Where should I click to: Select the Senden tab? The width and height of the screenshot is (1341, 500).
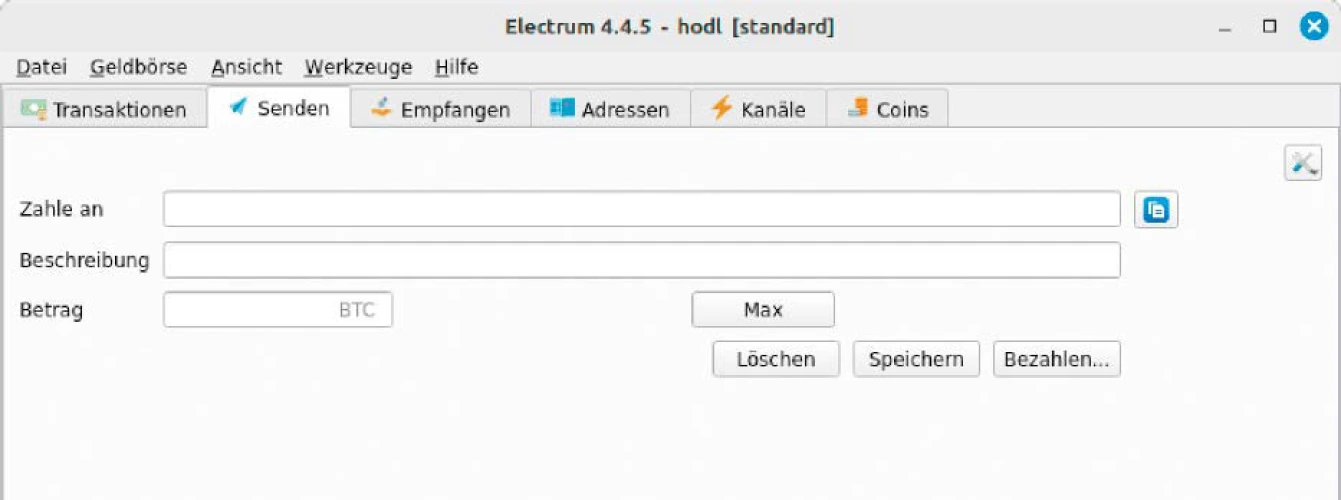click(x=279, y=108)
